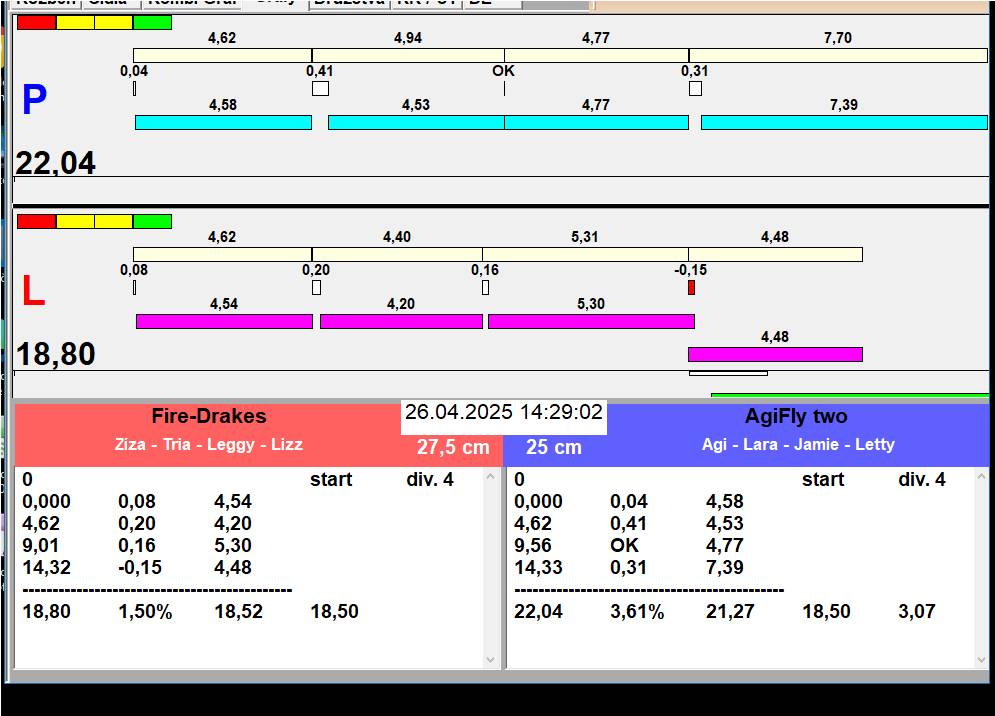Click the red L lane letter
This screenshot has width=995, height=716.
[33, 291]
